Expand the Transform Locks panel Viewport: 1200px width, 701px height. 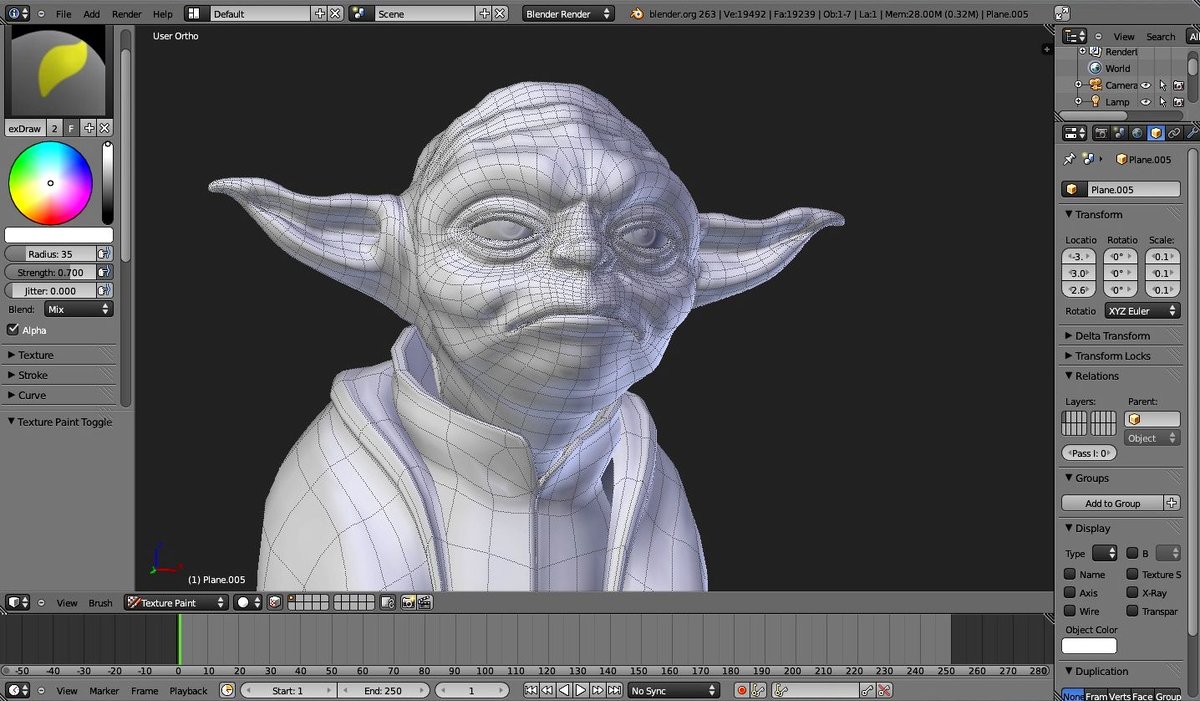click(1120, 356)
